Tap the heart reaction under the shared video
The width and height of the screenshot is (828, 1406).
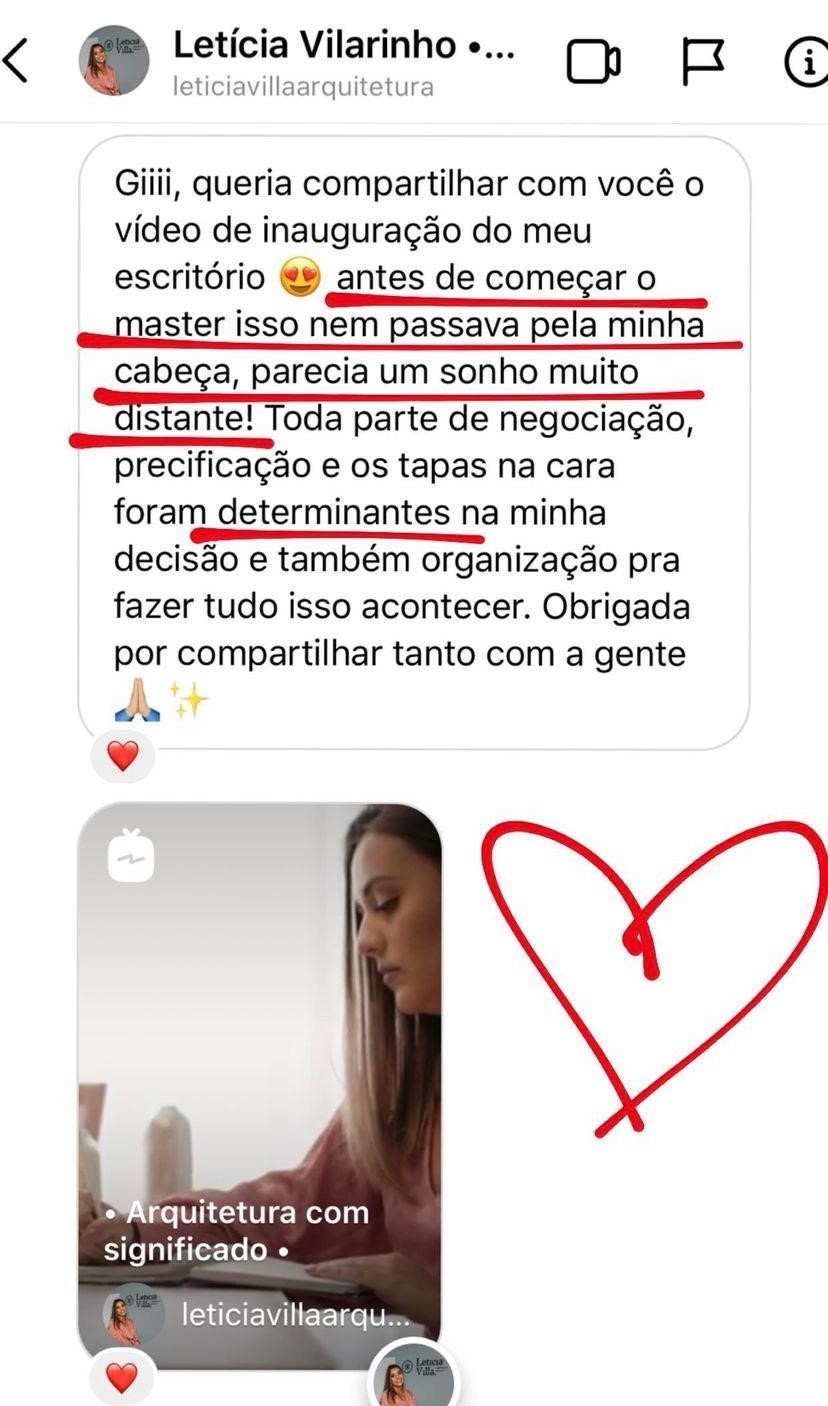pos(122,1381)
